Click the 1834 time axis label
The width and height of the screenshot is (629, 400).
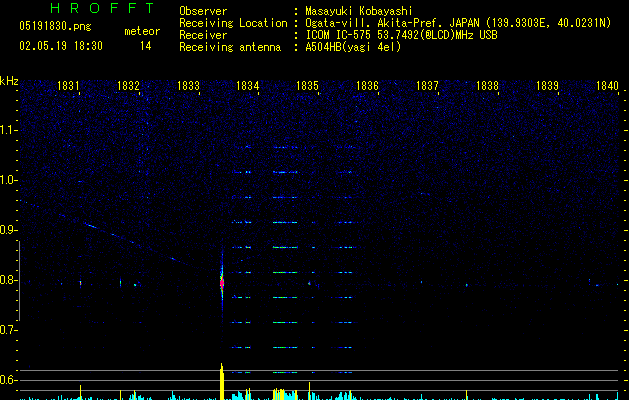tap(248, 86)
